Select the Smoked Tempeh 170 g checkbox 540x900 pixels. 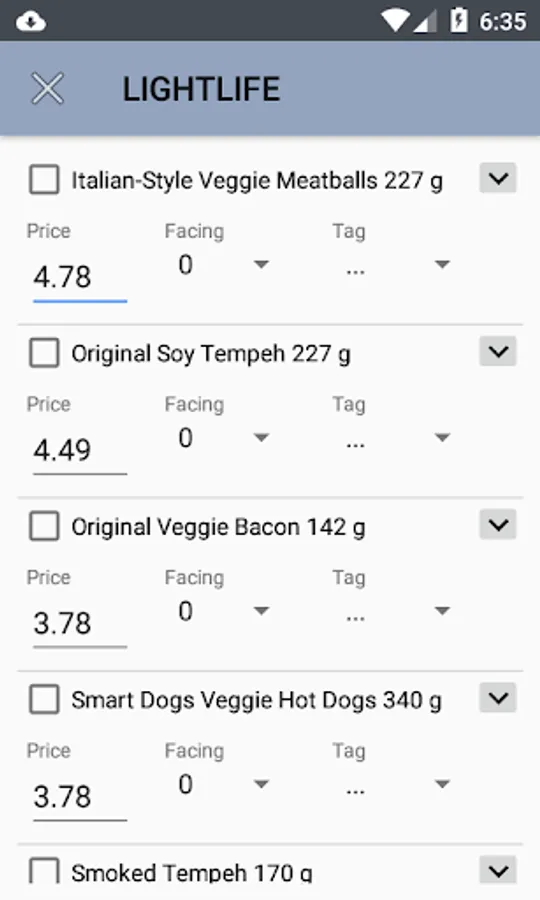click(x=44, y=871)
